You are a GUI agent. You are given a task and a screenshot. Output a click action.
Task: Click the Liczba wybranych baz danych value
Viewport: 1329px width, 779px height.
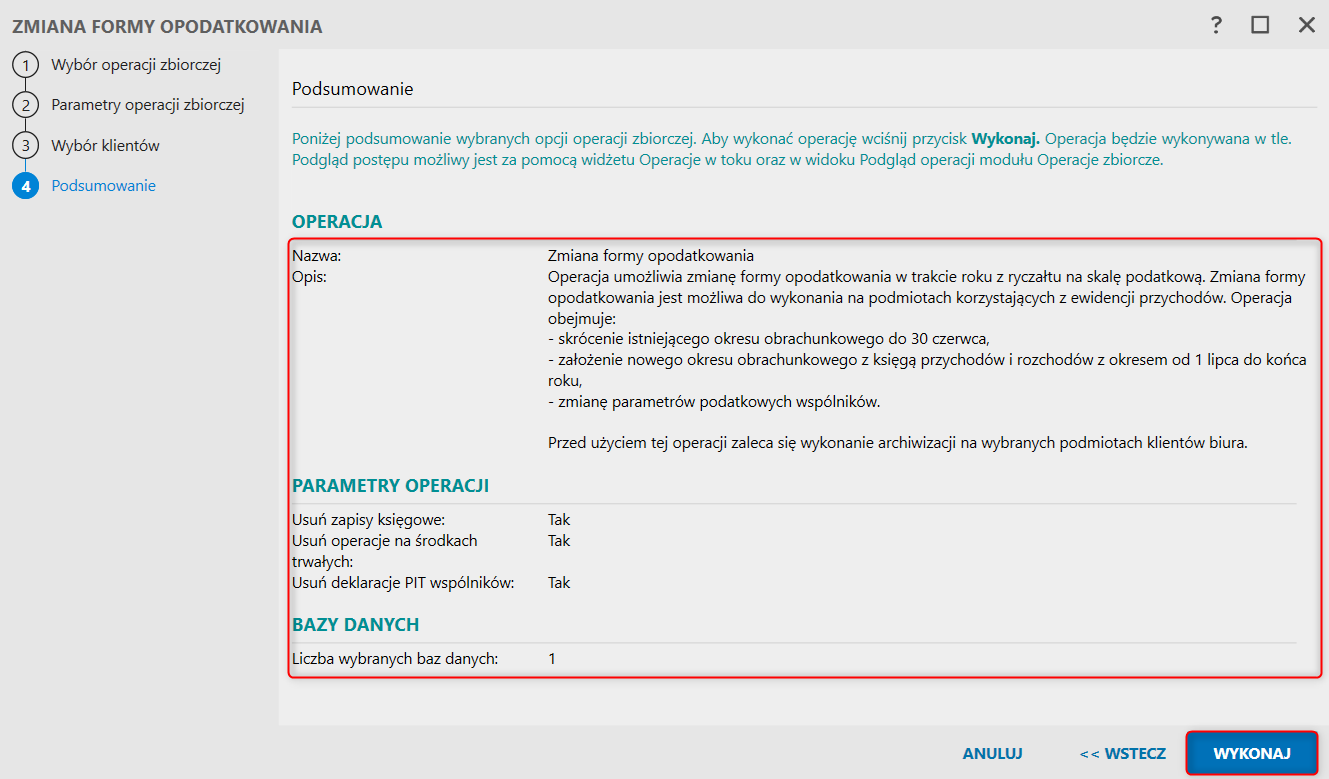click(552, 659)
